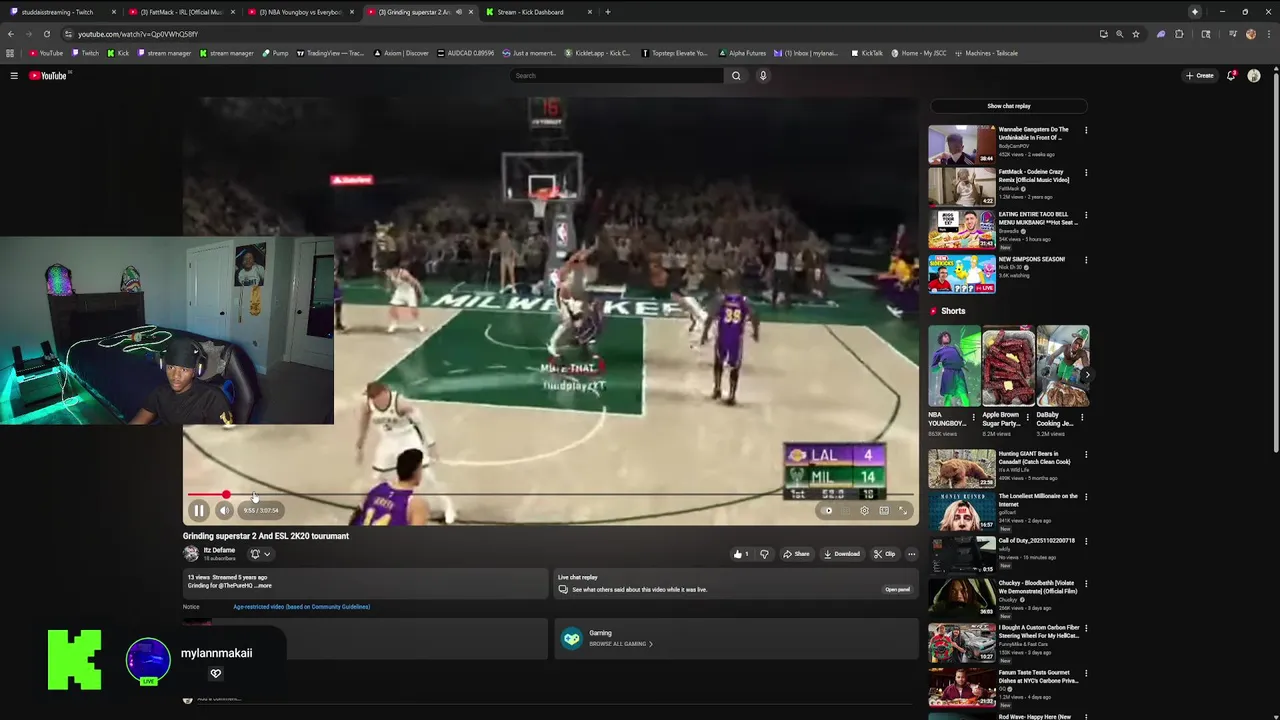Open the Create button dropdown

point(1199,76)
